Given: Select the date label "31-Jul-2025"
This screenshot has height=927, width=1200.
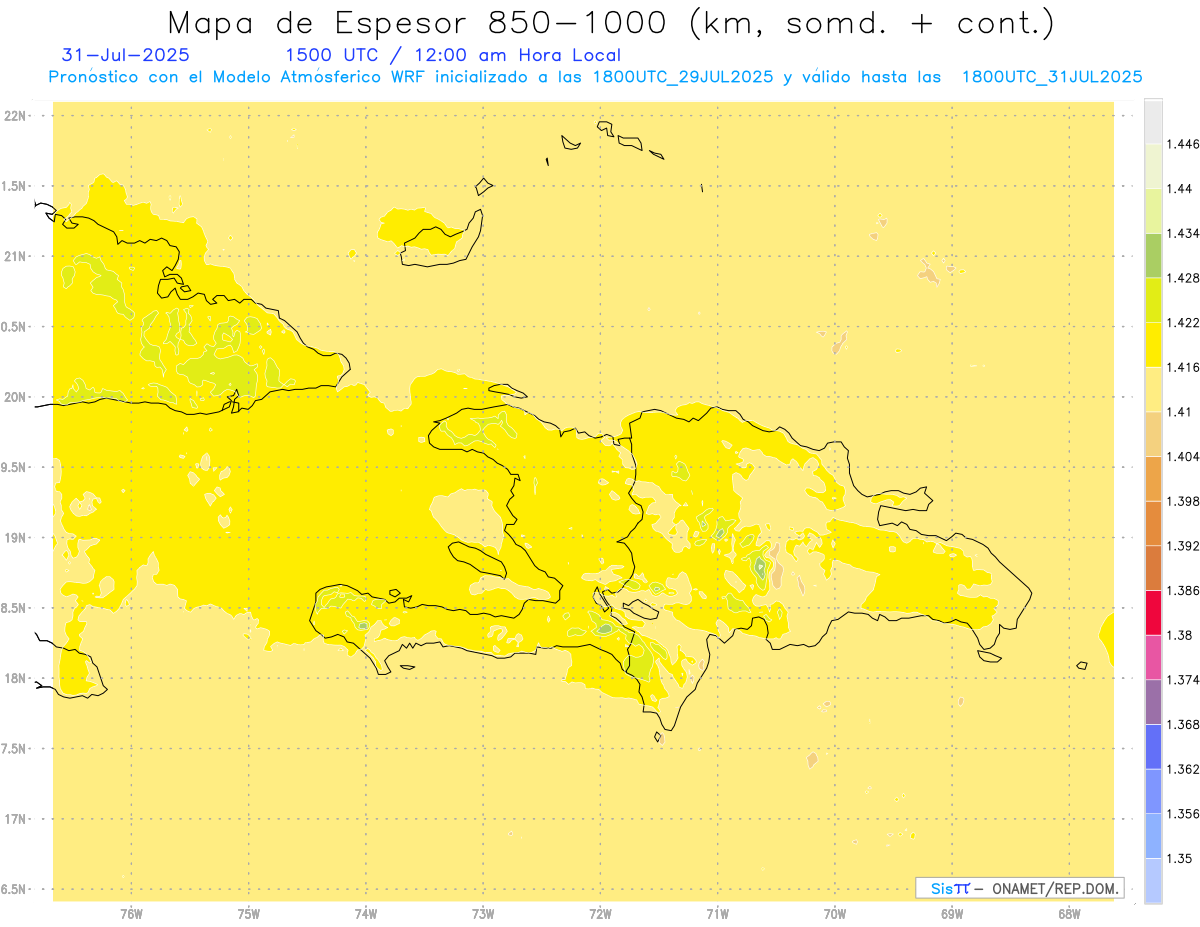Looking at the screenshot, I should tap(125, 55).
